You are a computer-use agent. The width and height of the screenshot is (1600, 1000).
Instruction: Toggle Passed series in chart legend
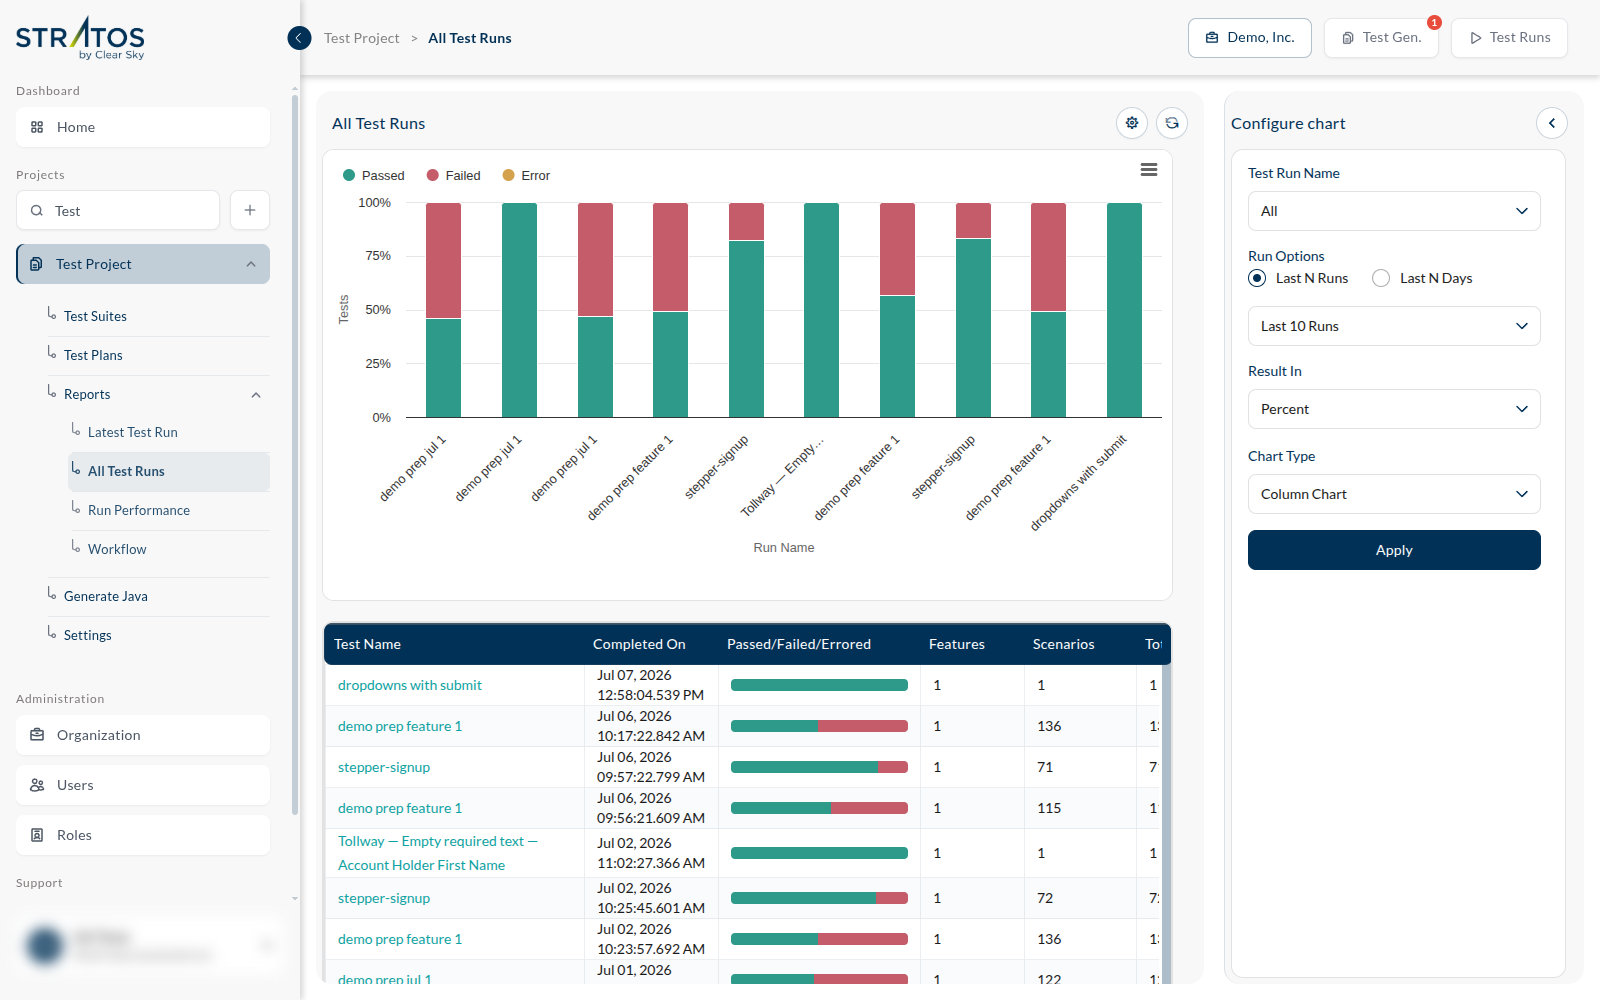[373, 175]
